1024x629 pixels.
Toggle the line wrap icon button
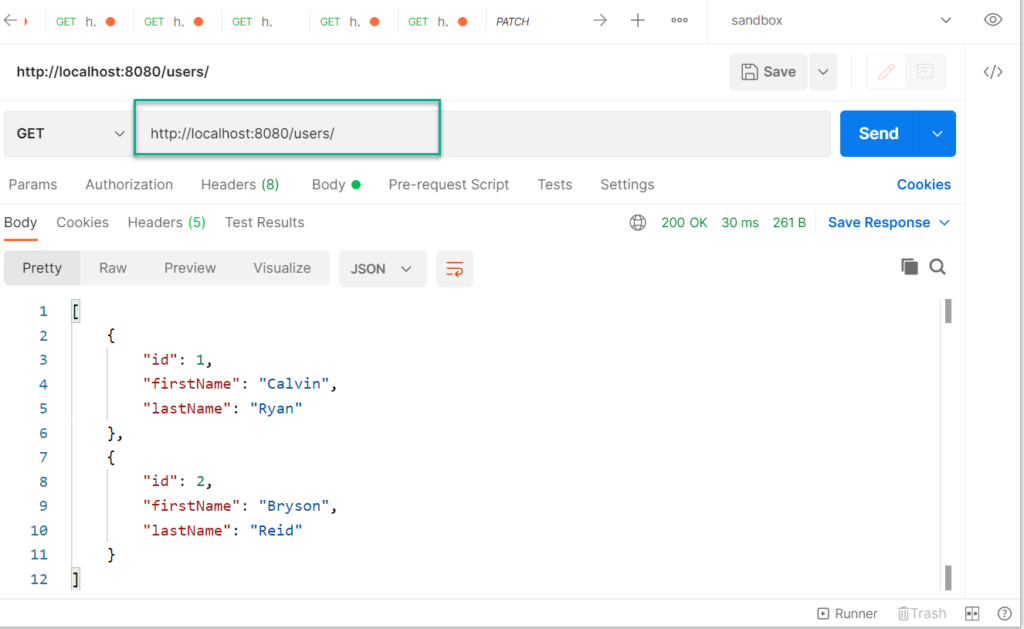(455, 268)
